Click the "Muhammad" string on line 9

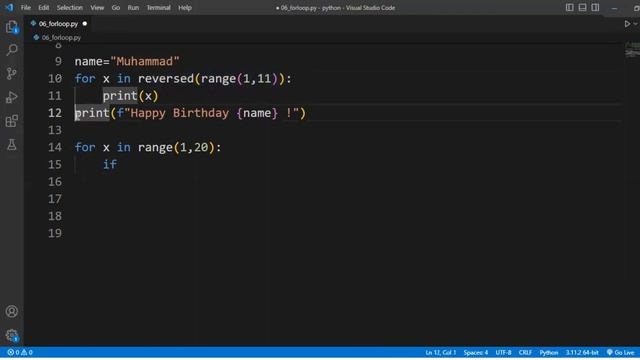pos(145,61)
